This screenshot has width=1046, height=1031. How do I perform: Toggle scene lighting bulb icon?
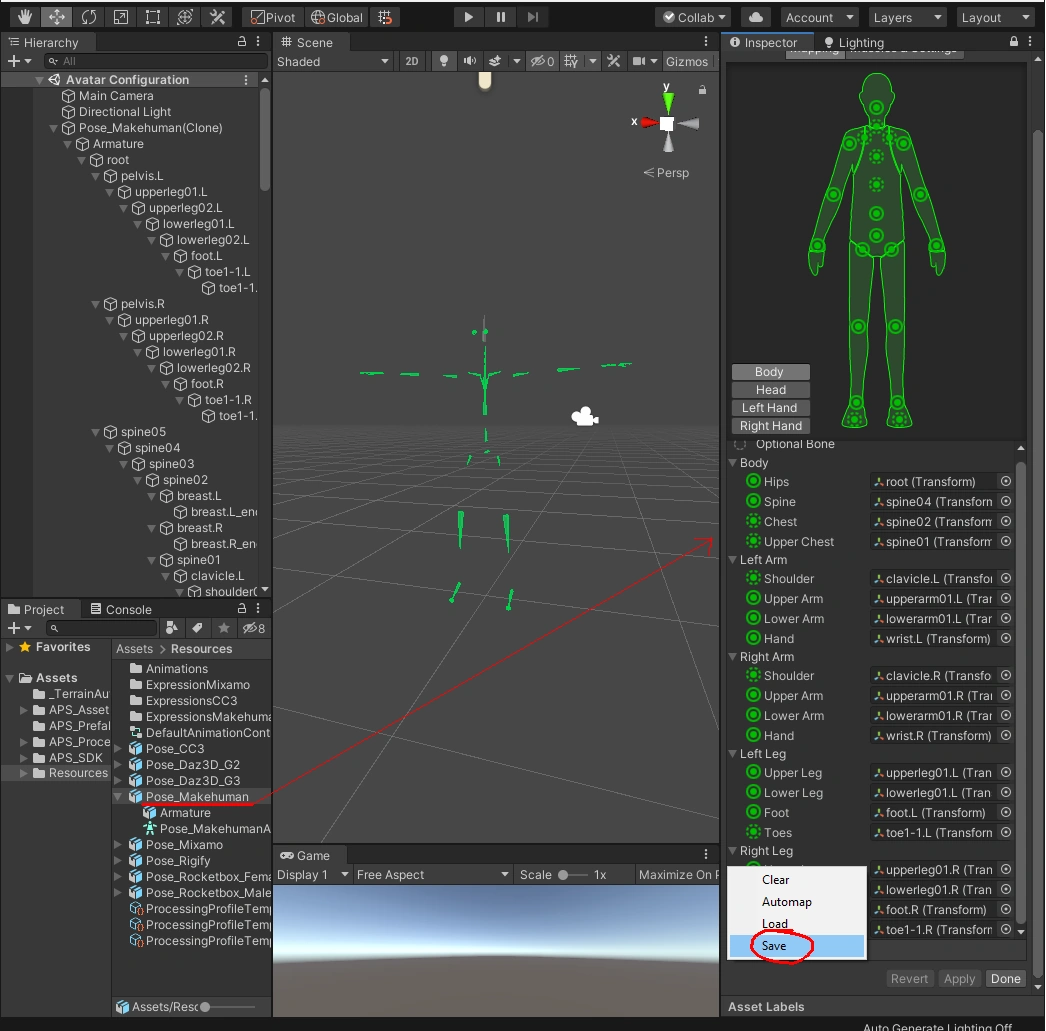pyautogui.click(x=444, y=62)
